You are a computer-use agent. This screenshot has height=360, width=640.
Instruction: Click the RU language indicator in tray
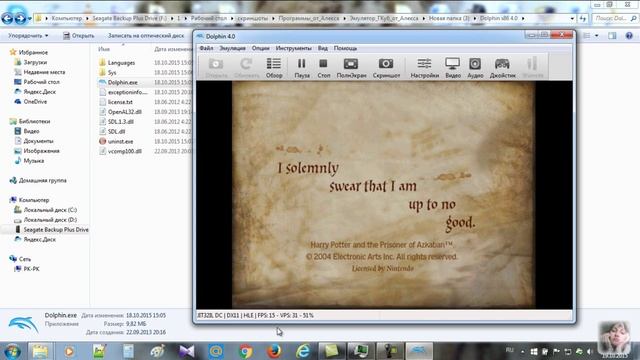[x=509, y=350]
